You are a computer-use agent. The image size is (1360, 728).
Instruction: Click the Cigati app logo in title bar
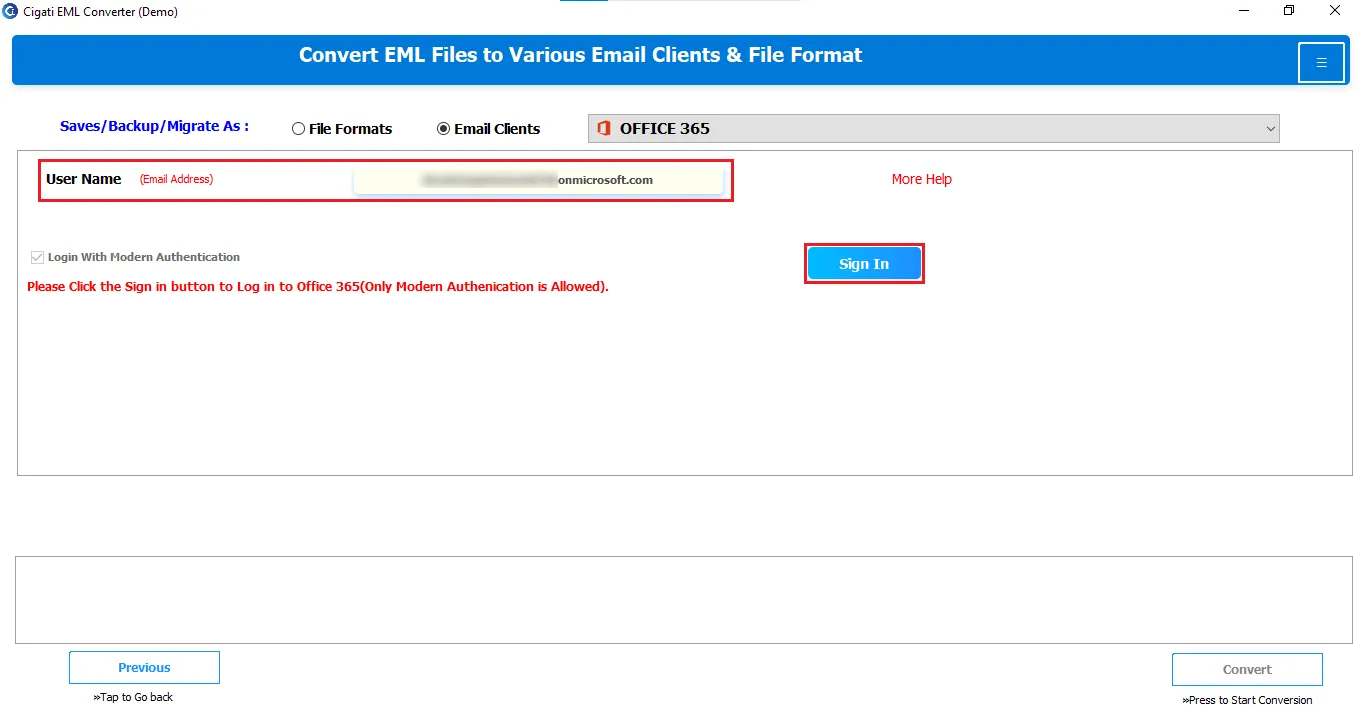(x=10, y=11)
